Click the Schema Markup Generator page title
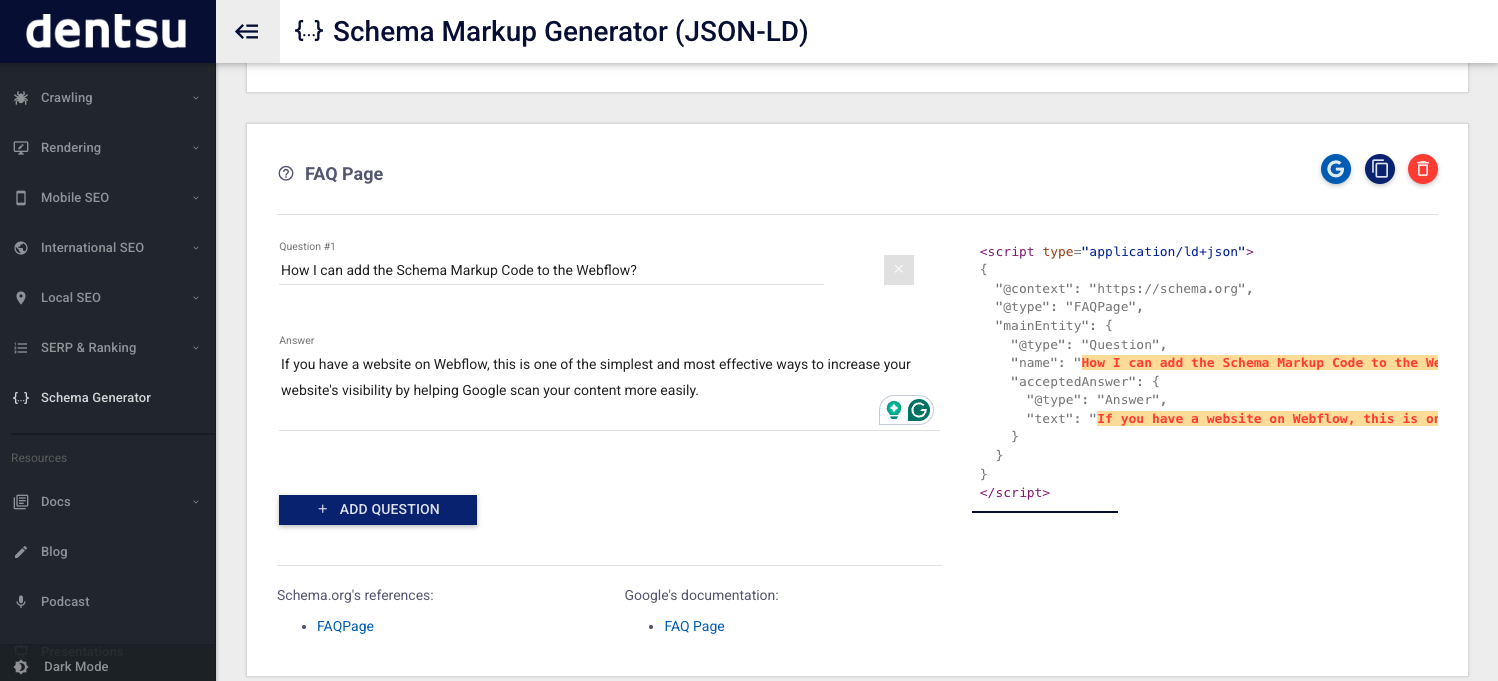The height and width of the screenshot is (681, 1498). [570, 32]
